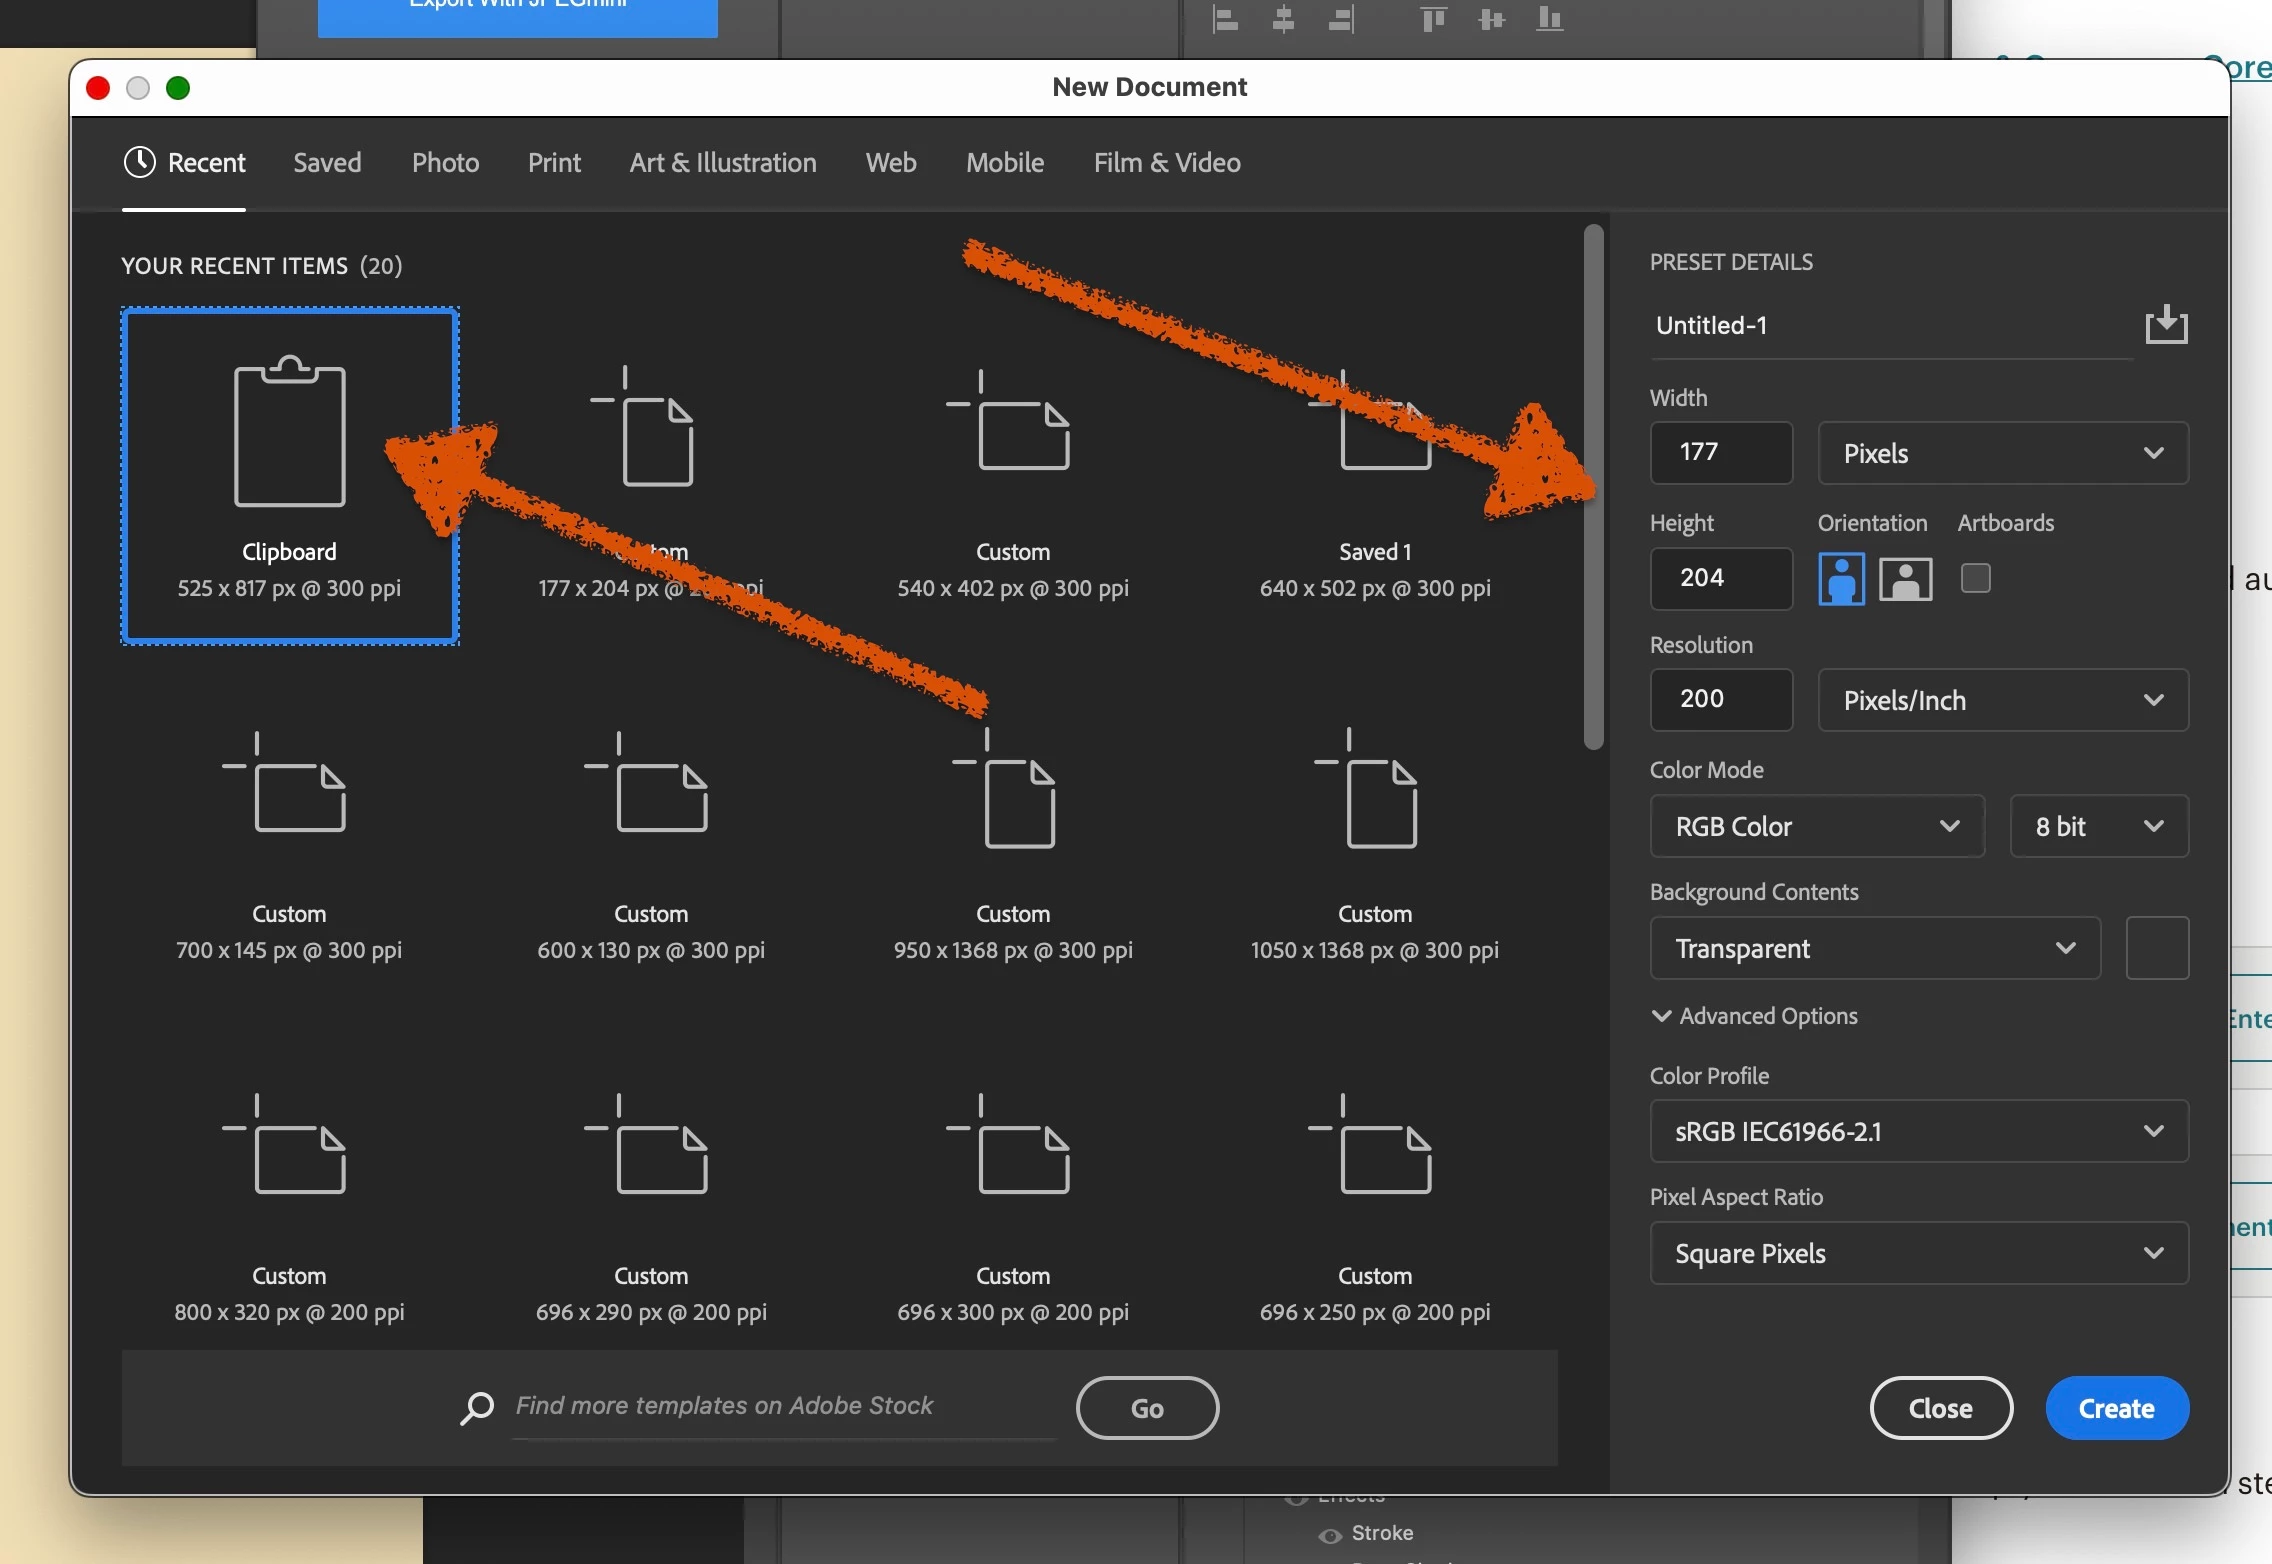
Task: Select the Clipboard preset thumbnail
Action: tap(290, 475)
